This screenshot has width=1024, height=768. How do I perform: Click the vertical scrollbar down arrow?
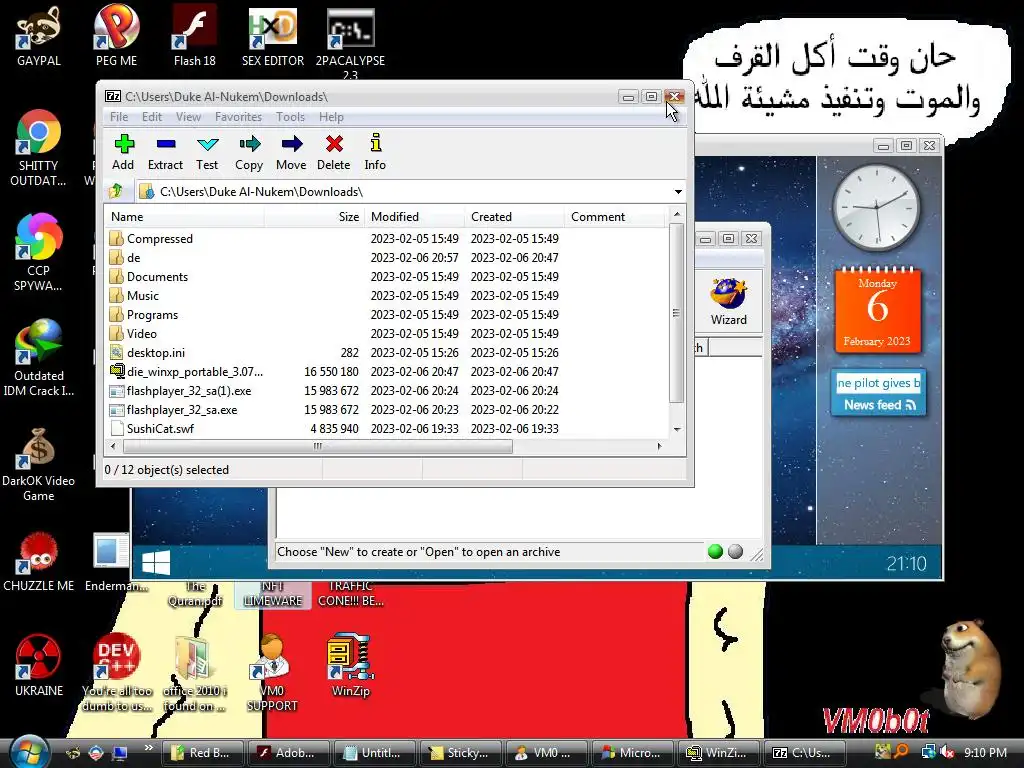coord(677,429)
